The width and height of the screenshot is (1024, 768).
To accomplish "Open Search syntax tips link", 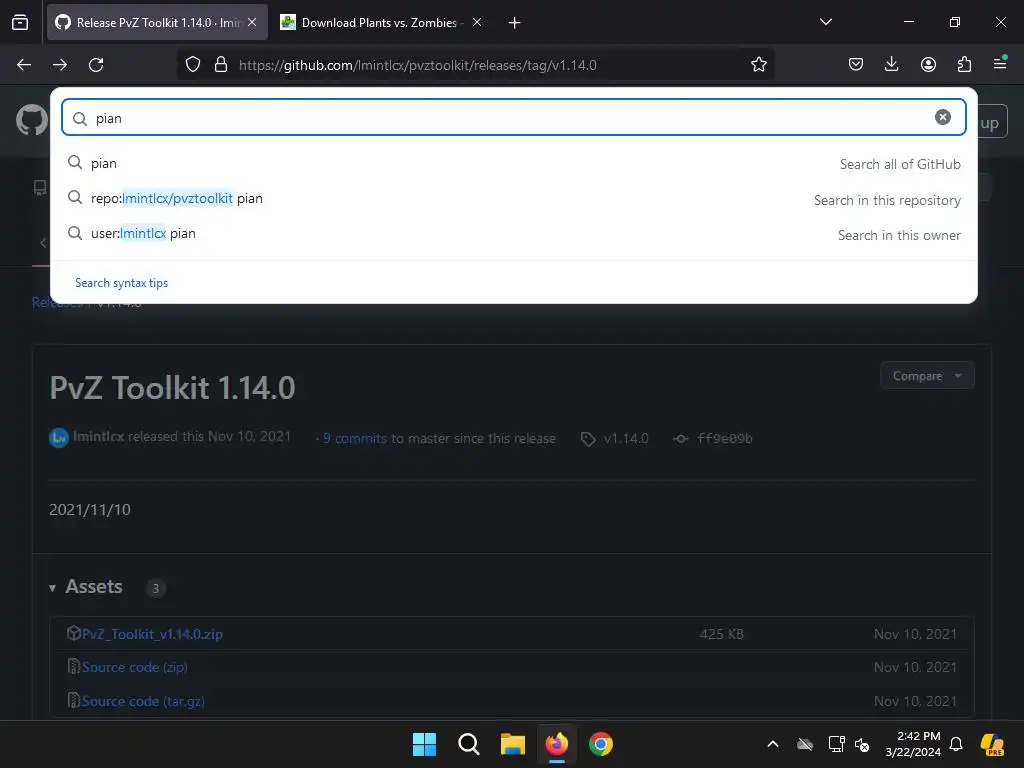I will [x=121, y=283].
